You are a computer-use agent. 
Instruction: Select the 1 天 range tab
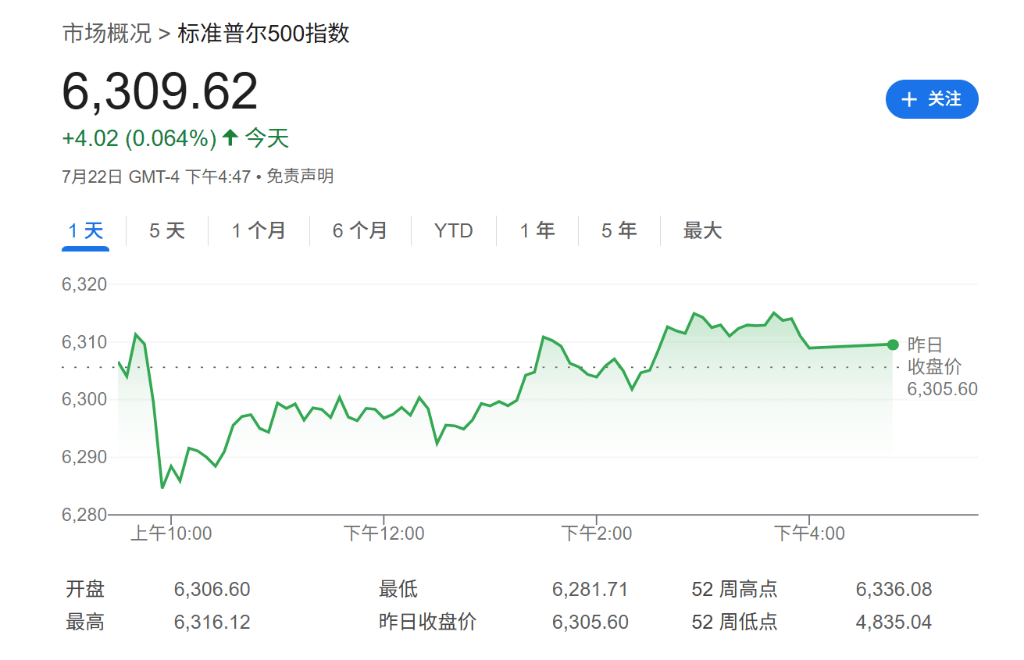86,231
